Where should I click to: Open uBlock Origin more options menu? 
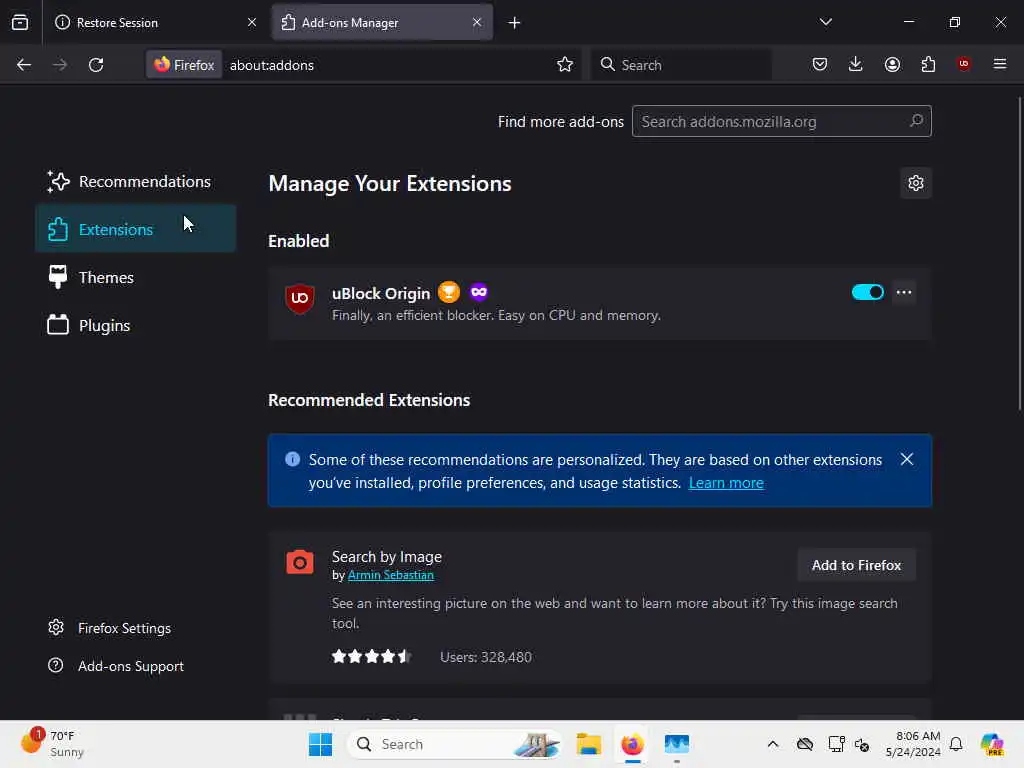tap(904, 292)
